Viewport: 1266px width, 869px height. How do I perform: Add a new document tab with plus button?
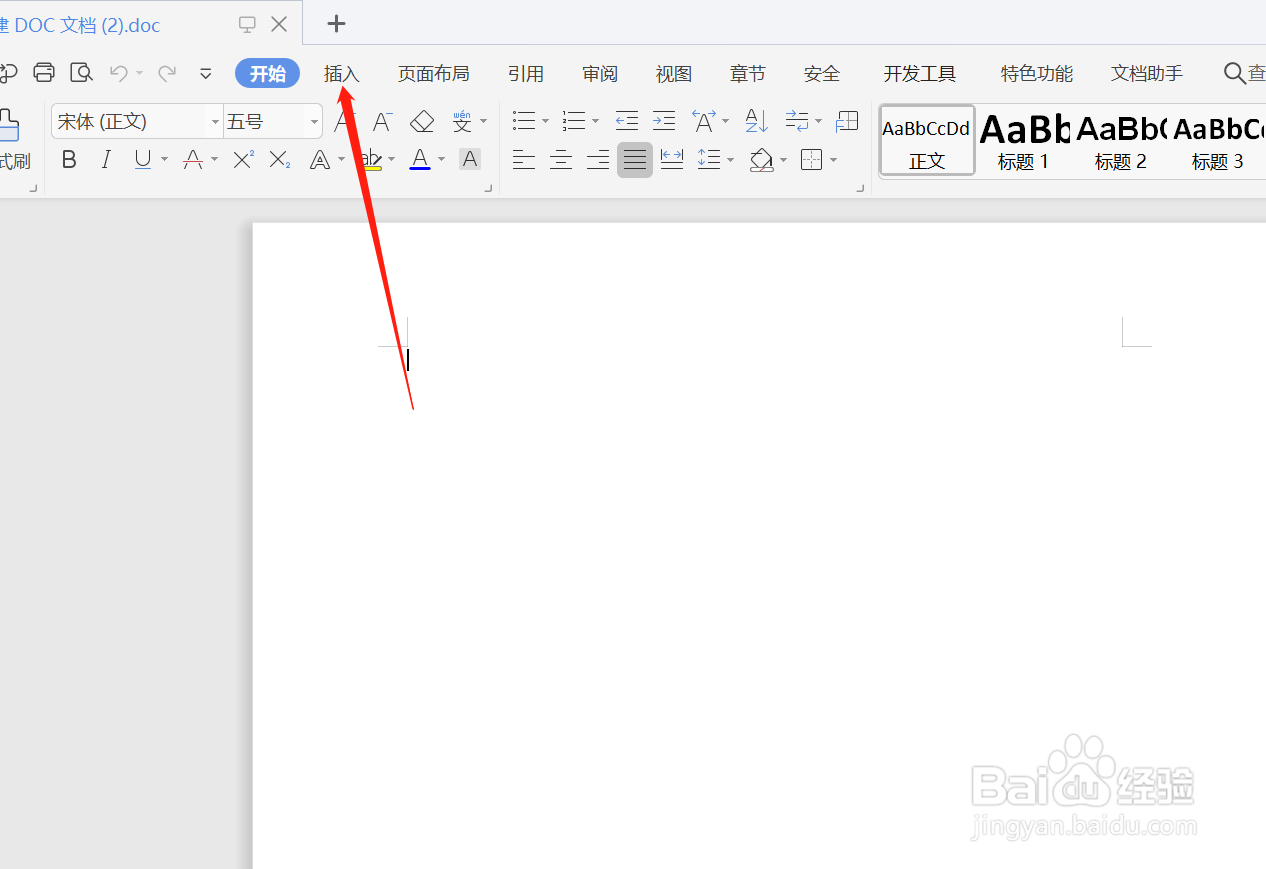pyautogui.click(x=337, y=23)
